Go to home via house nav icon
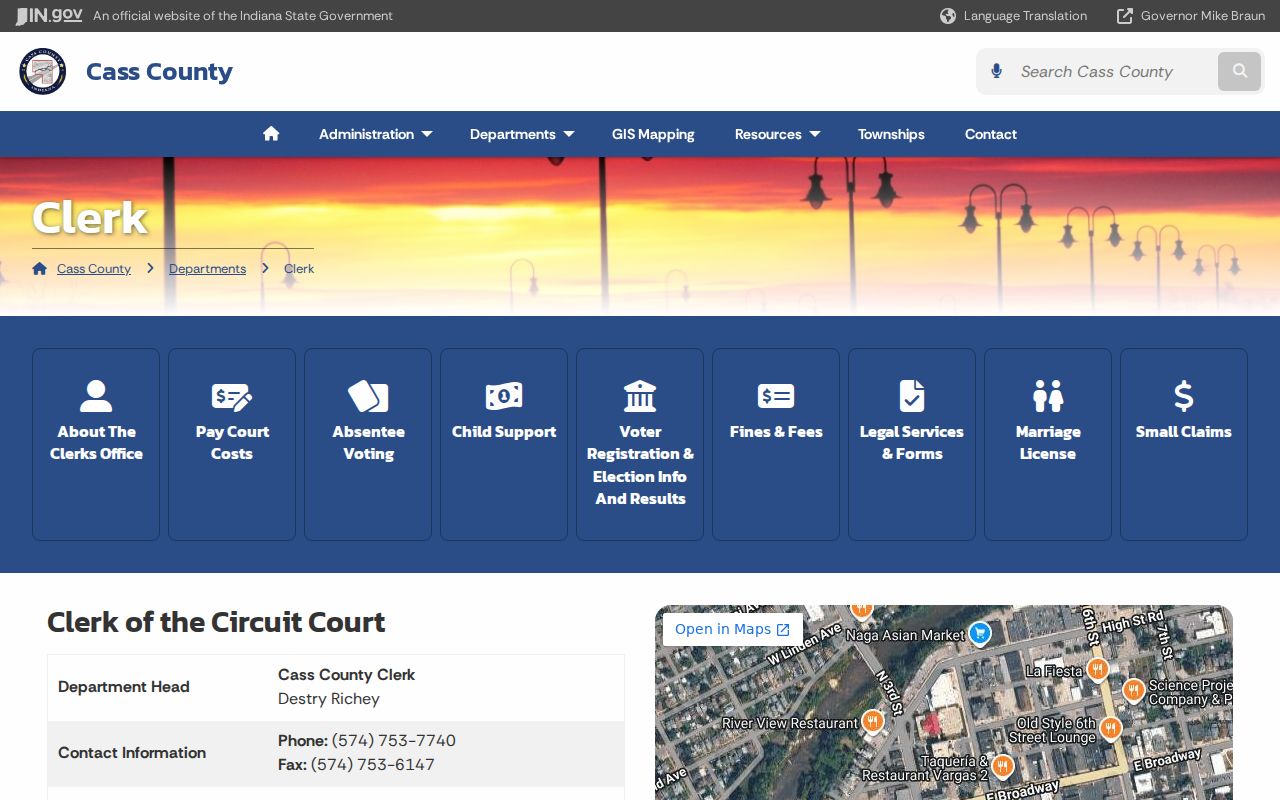Viewport: 1280px width, 800px height. click(271, 134)
